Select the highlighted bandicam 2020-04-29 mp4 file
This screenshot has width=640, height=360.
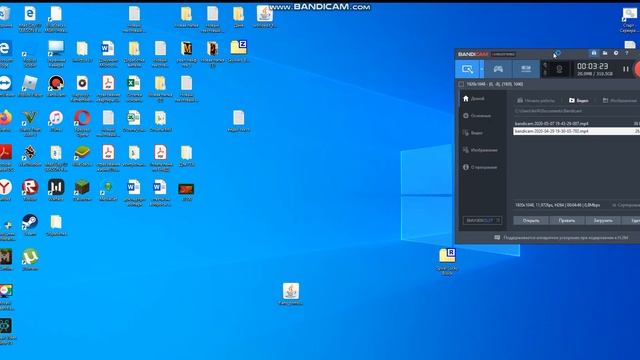click(576, 131)
